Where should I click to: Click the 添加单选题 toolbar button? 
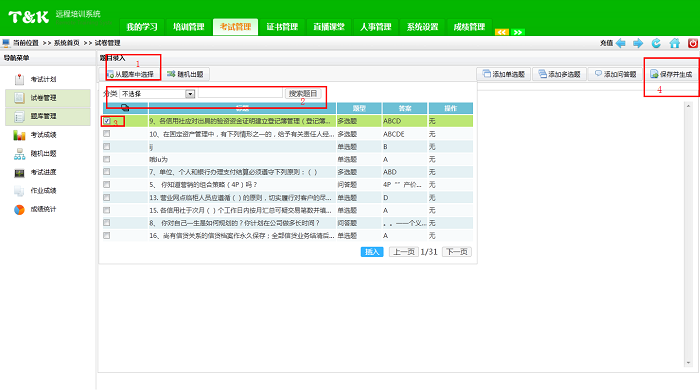504,74
